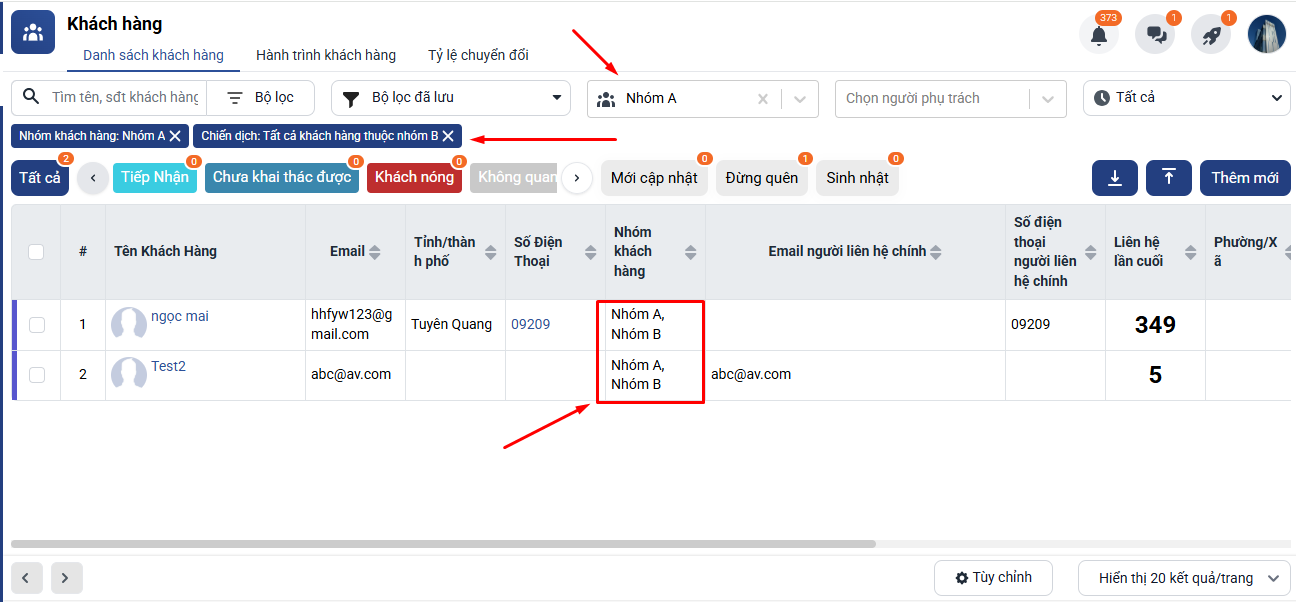Click the customer name search field

124,98
